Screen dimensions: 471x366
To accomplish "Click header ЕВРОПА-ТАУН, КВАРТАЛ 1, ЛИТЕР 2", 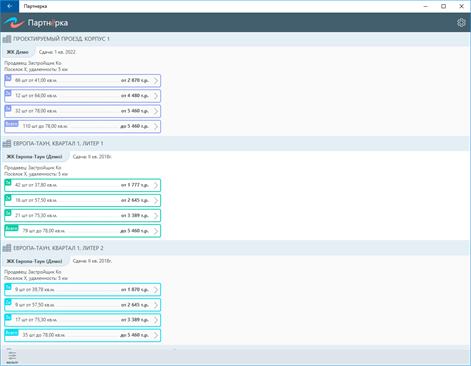I will click(58, 248).
